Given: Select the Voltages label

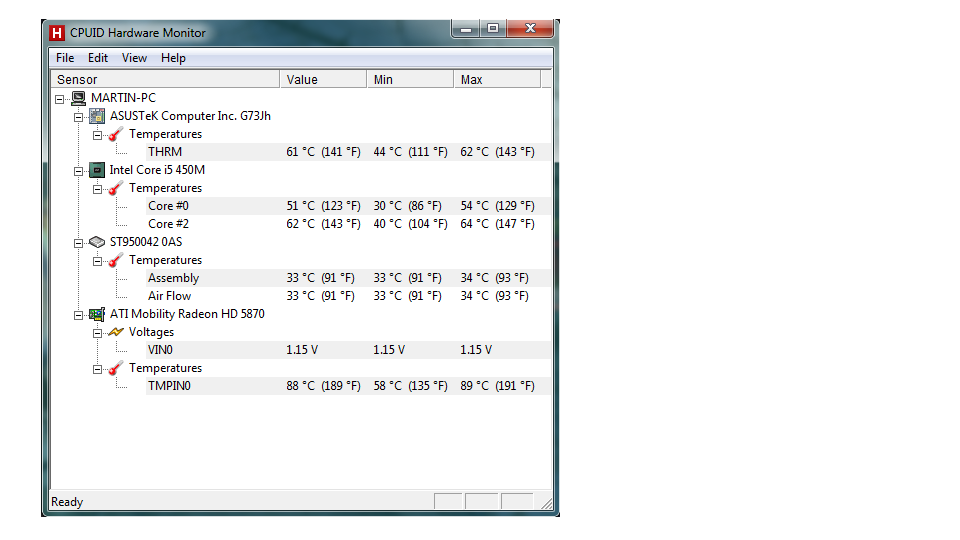Looking at the screenshot, I should (x=151, y=332).
